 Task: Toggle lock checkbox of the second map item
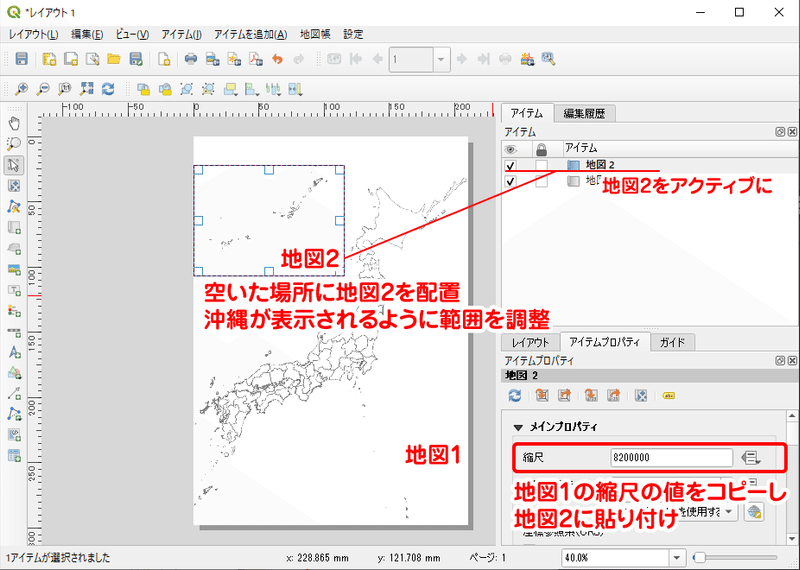coord(541,181)
